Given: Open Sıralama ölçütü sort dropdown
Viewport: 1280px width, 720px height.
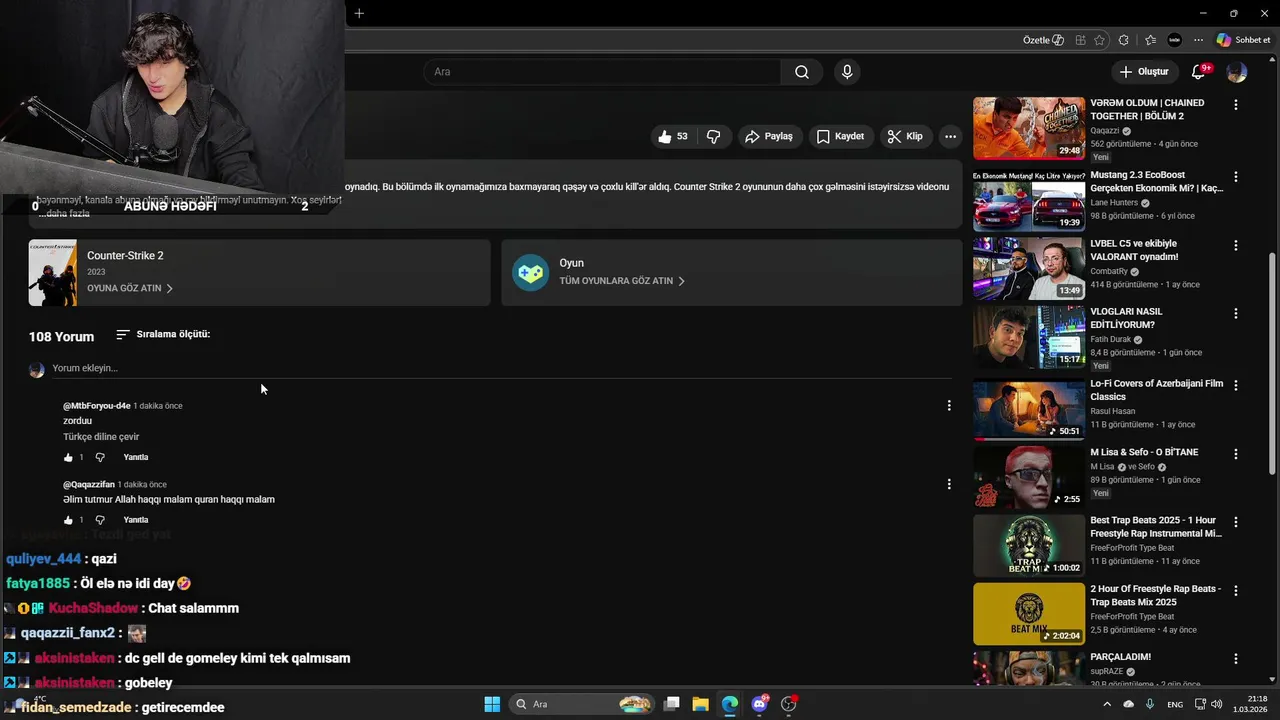Looking at the screenshot, I should [163, 334].
